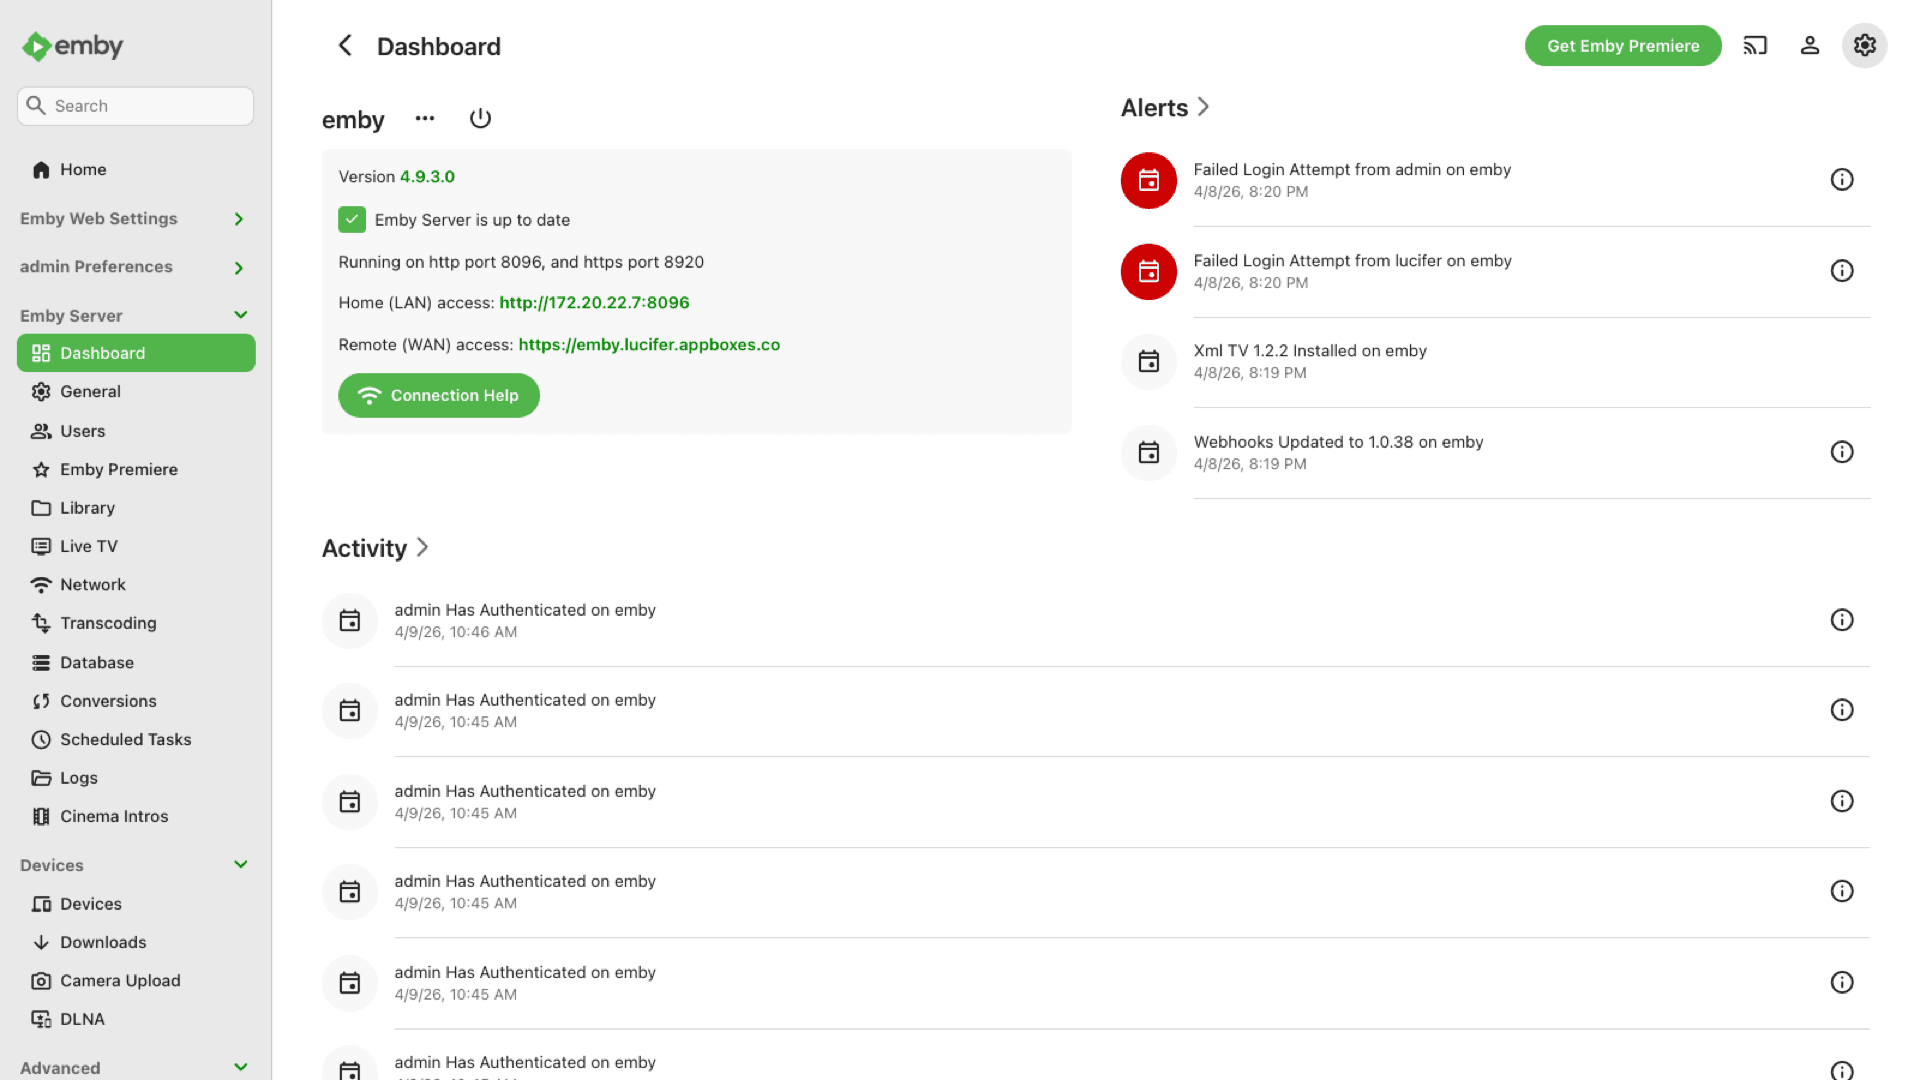The image size is (1920, 1080).
Task: Open the settings gear icon
Action: (x=1865, y=46)
